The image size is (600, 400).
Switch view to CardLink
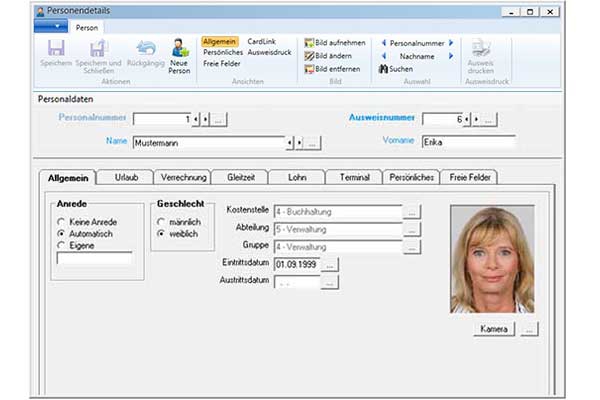click(262, 42)
